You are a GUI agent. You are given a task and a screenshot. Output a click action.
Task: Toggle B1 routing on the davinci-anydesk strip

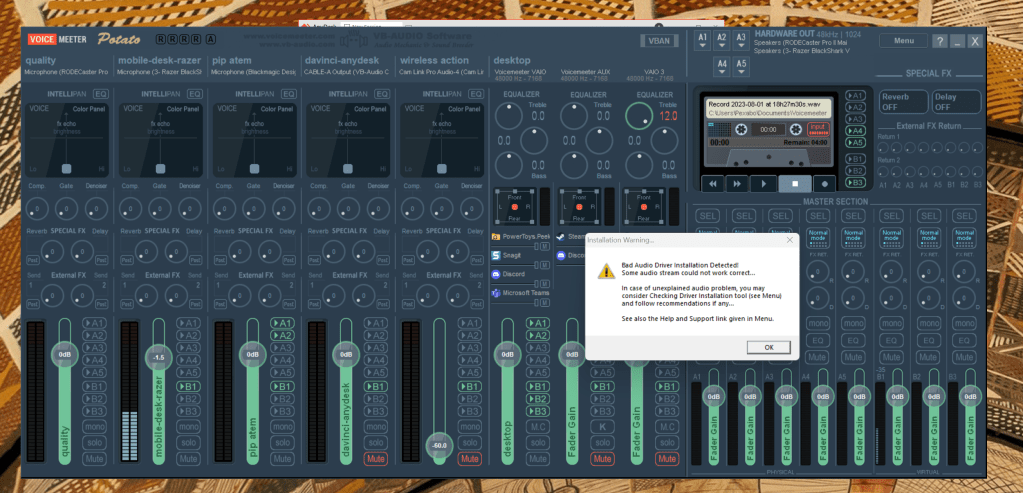tap(376, 387)
